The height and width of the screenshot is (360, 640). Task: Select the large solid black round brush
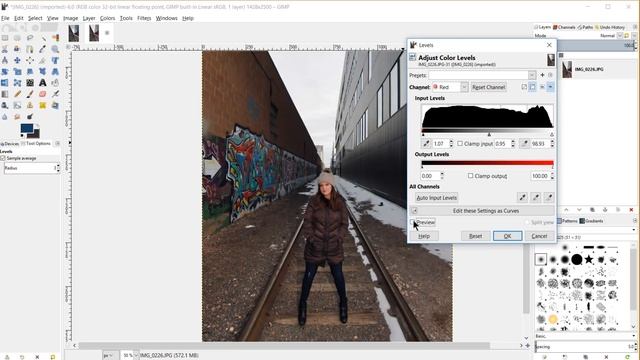[577, 259]
